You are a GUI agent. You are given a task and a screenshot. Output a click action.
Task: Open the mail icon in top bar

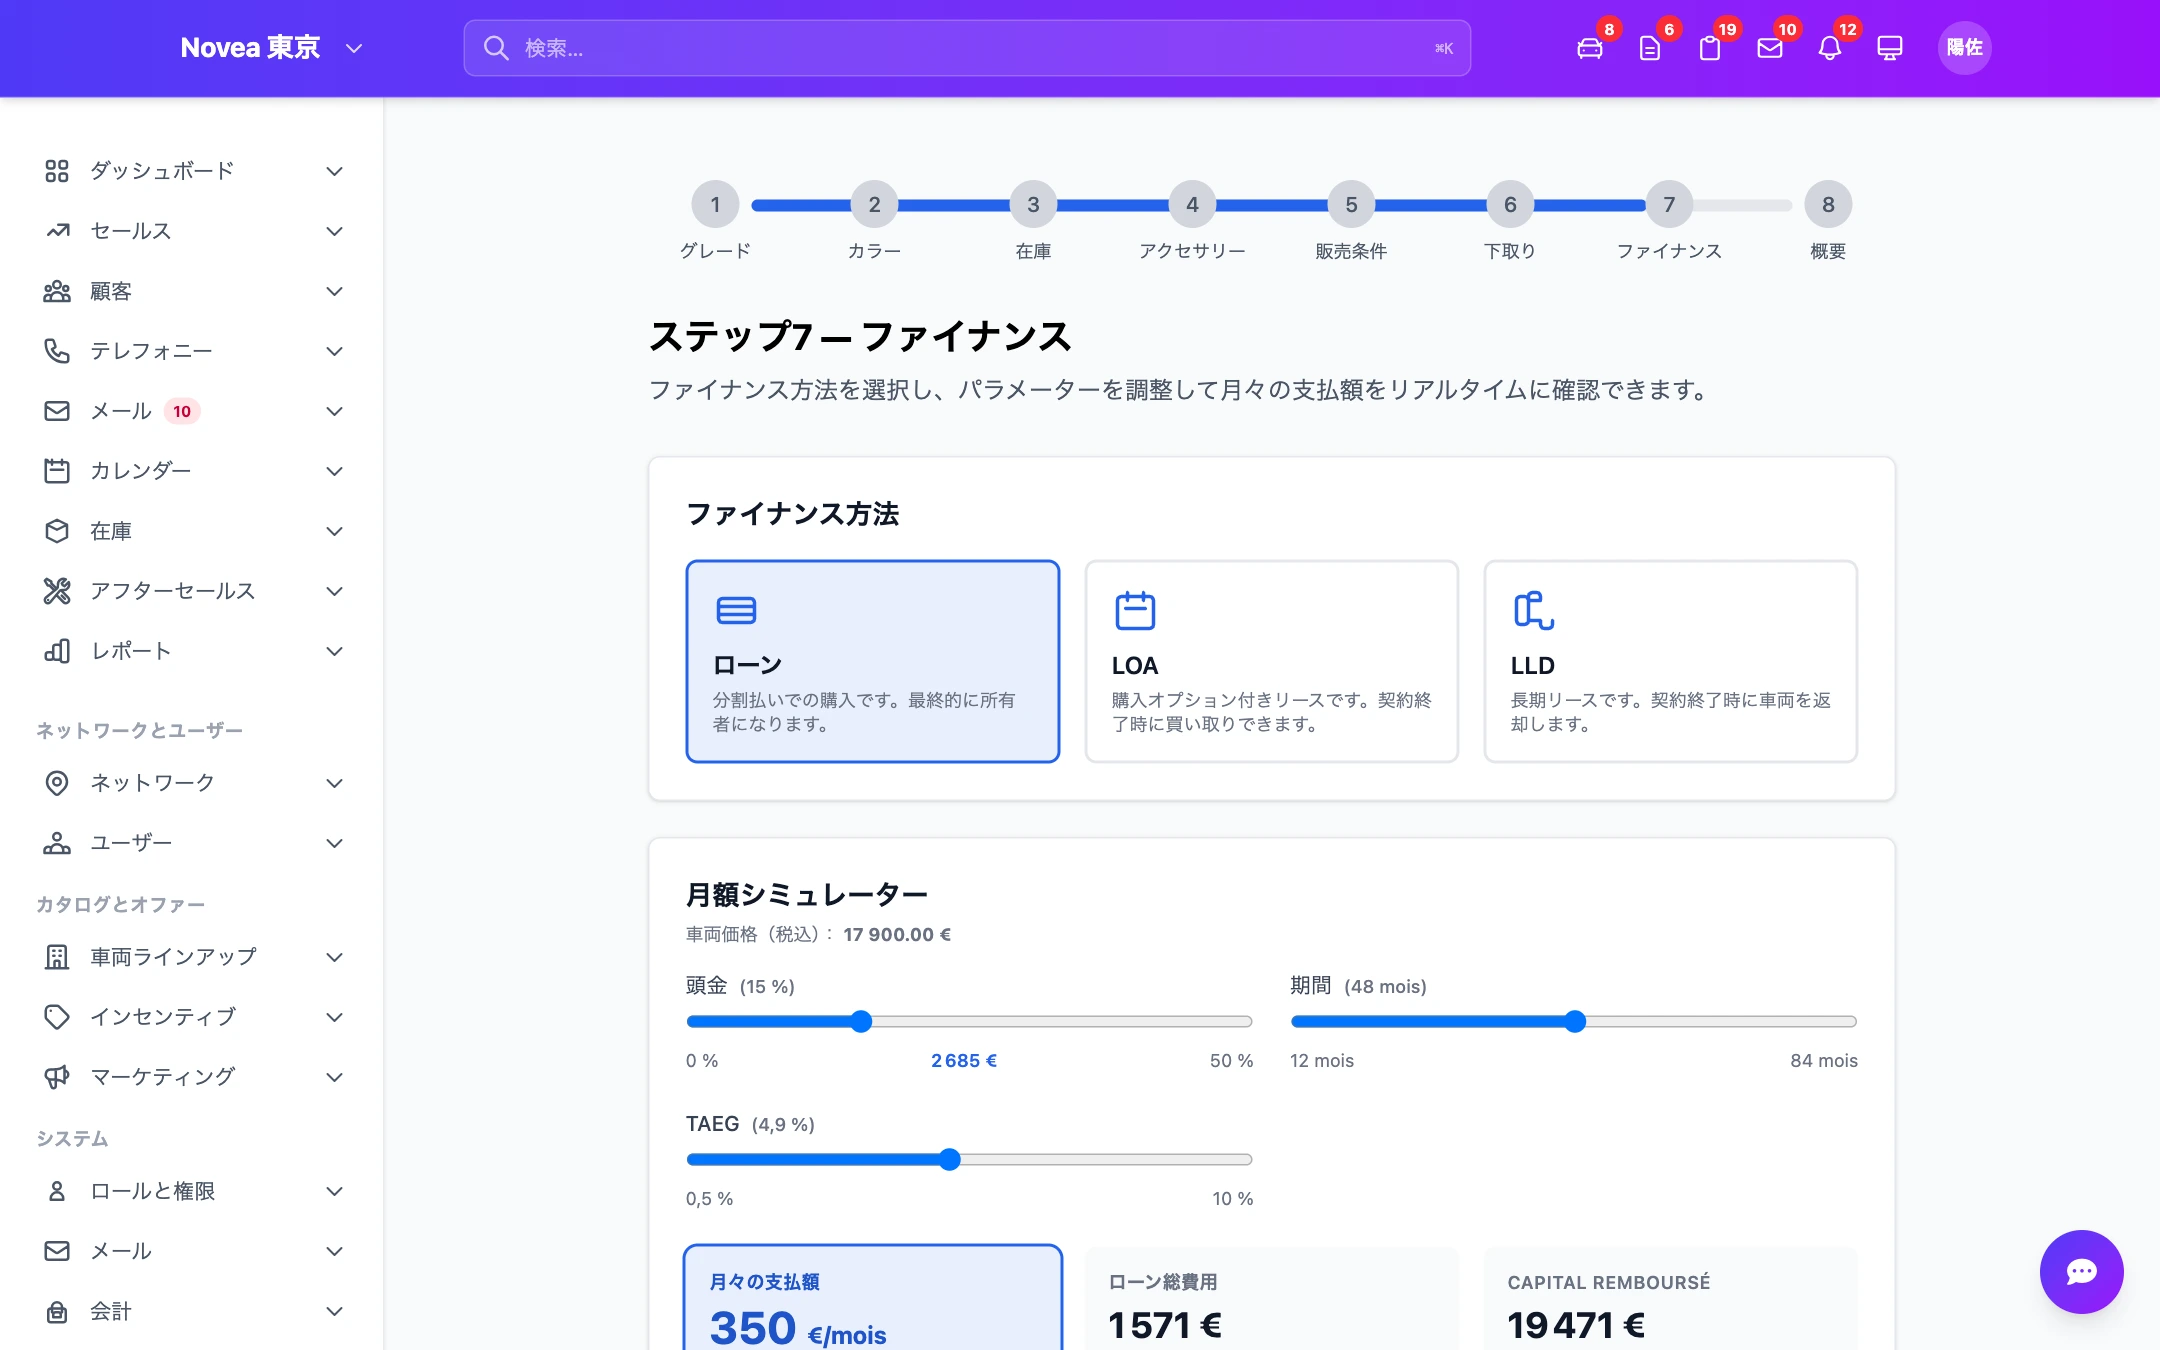1769,48
